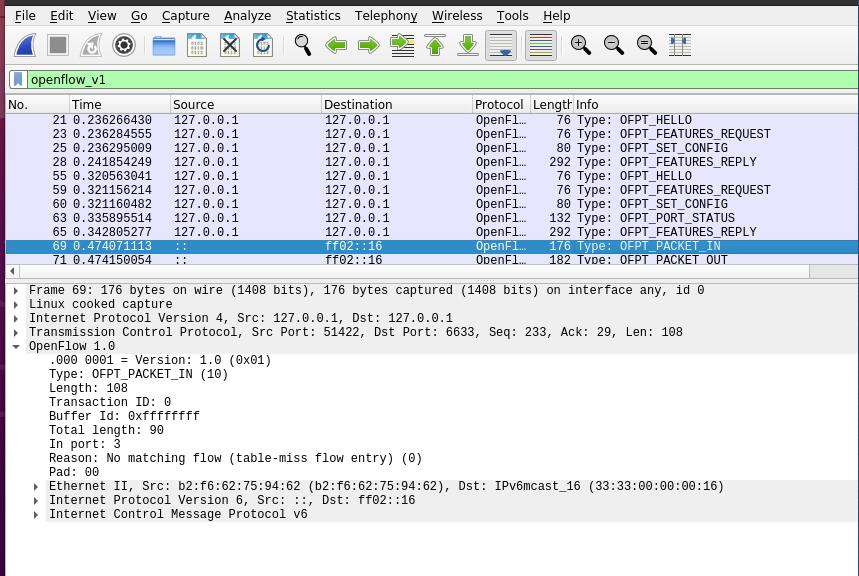The image size is (859, 576).
Task: Select packet 71 OFPT_PACKET_OUT row
Action: click(432, 260)
